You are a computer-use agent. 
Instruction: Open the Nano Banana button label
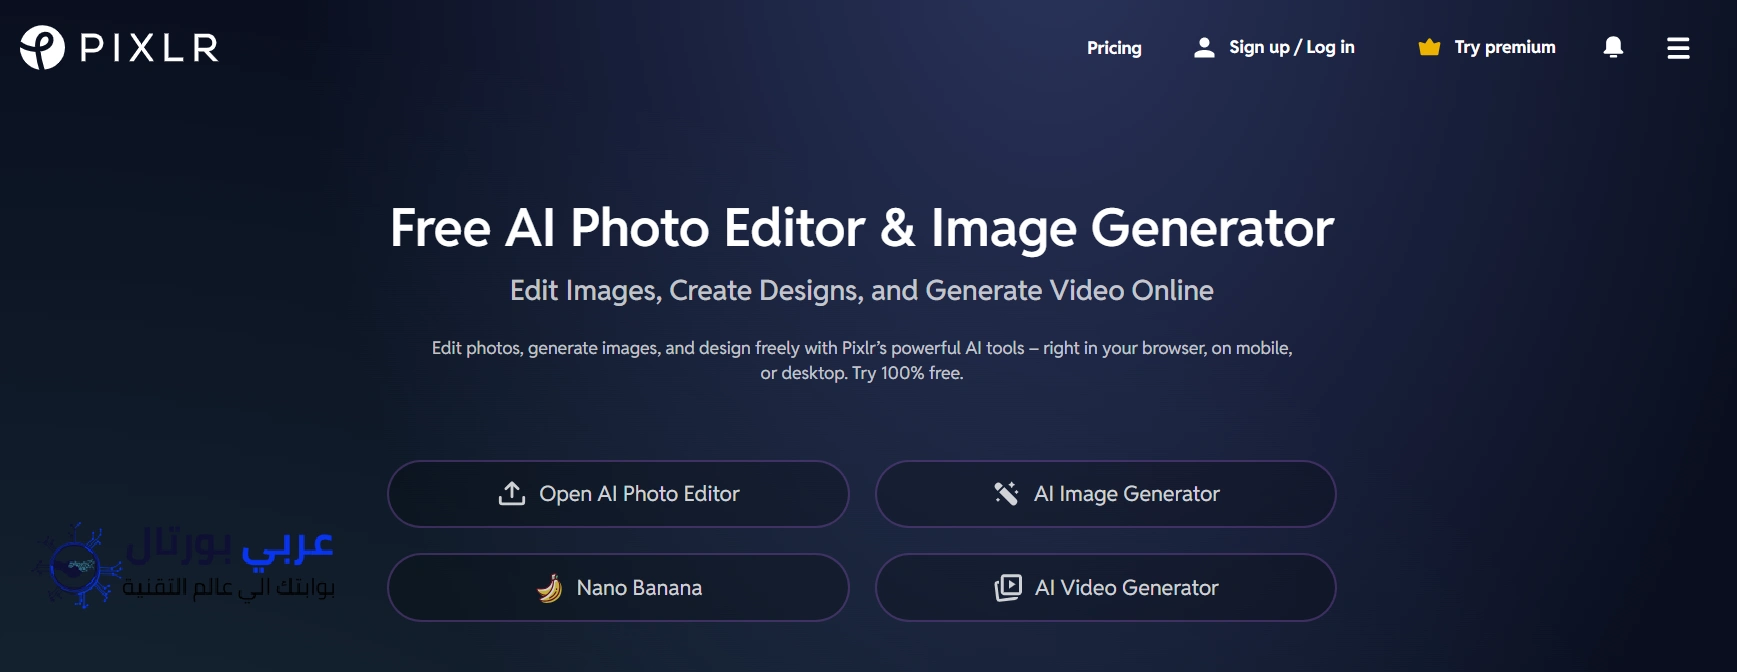639,588
